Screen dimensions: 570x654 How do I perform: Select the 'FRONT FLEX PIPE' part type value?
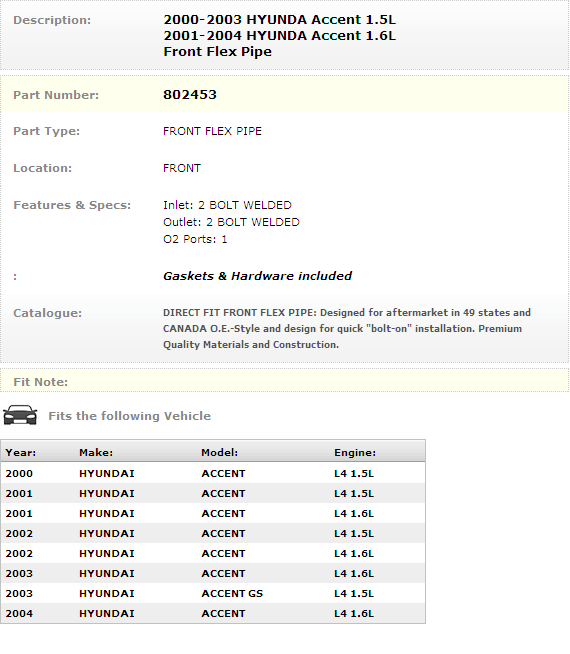pos(212,131)
